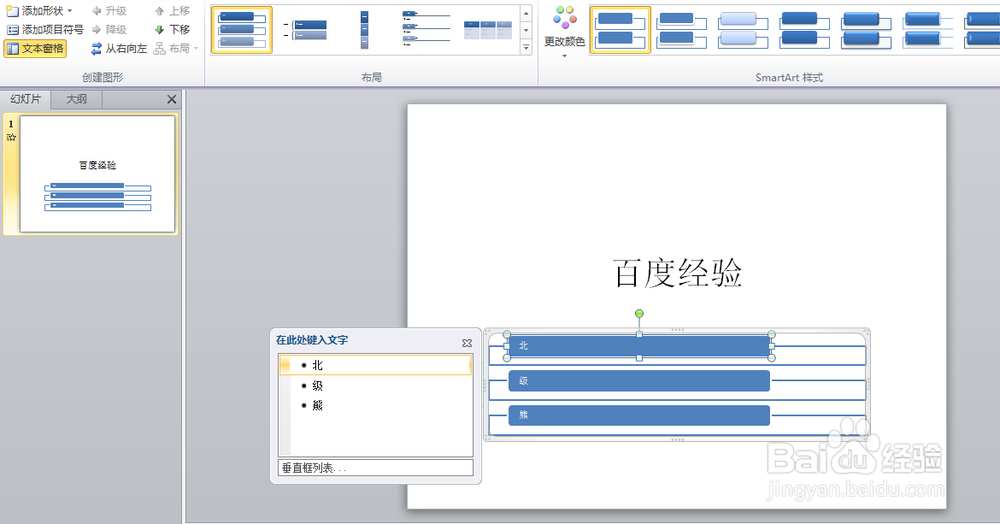1000x524 pixels.
Task: Select the second SmartArt style thumbnail
Action: [682, 30]
